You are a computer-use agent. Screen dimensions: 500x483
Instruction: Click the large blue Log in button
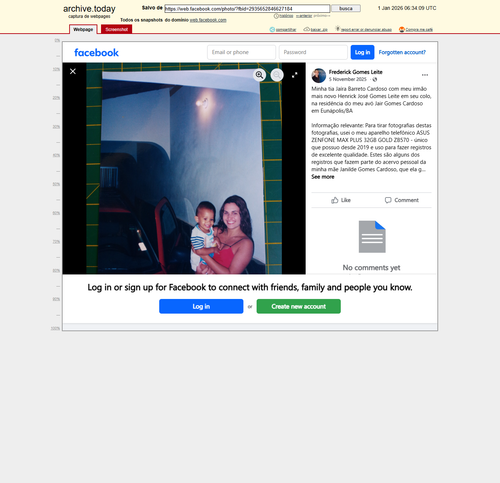[x=201, y=306]
